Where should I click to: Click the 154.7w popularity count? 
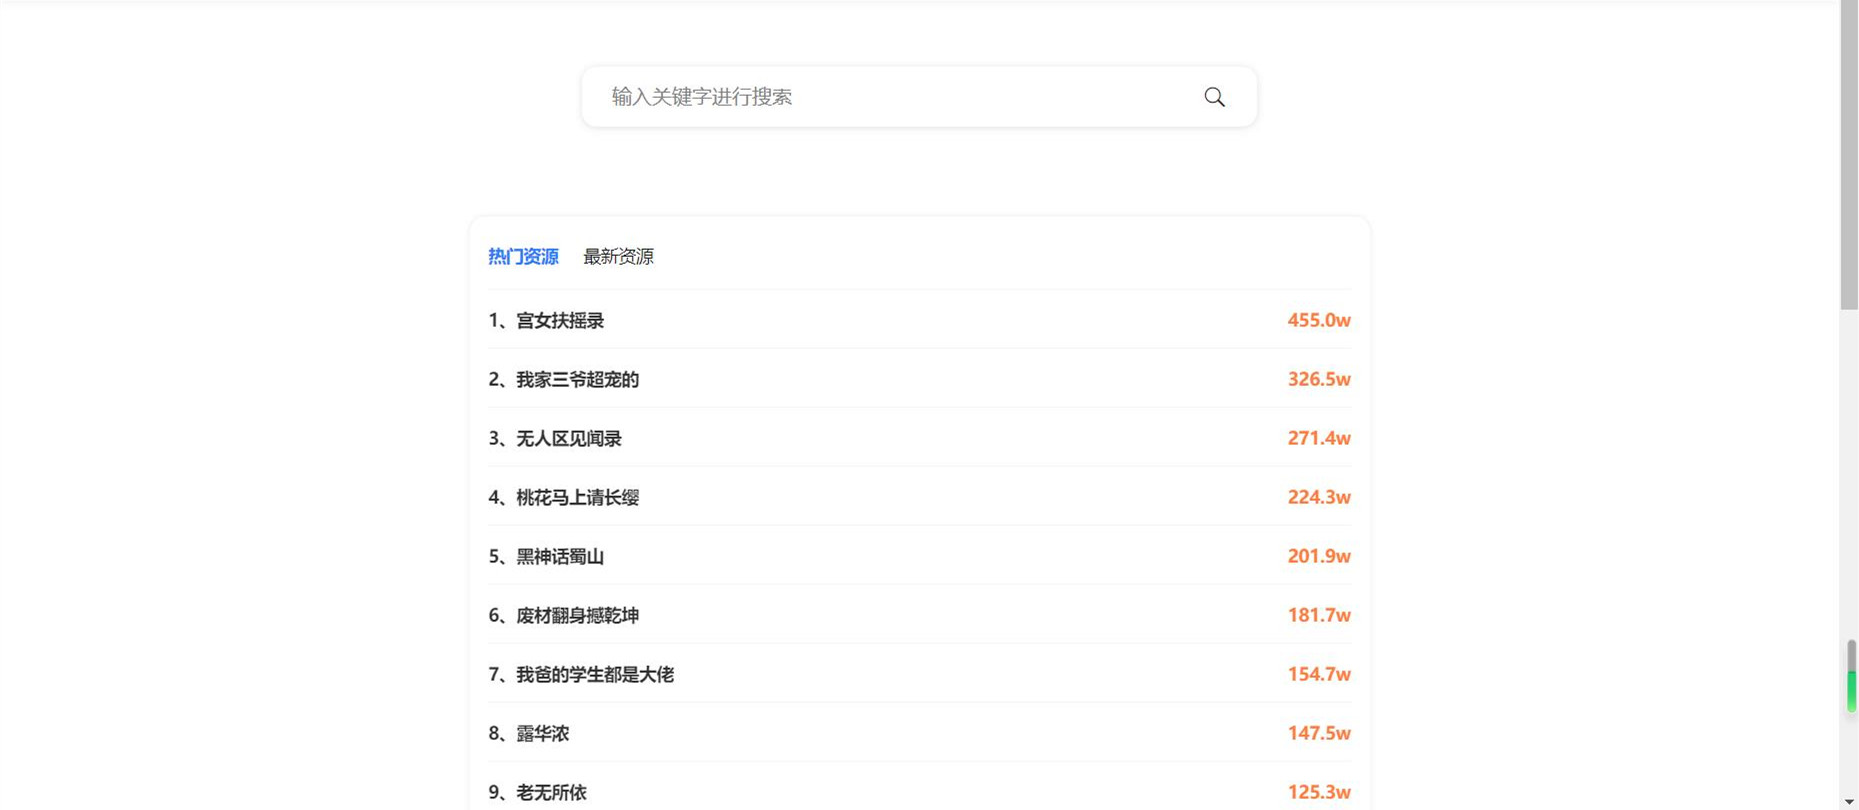tap(1319, 674)
